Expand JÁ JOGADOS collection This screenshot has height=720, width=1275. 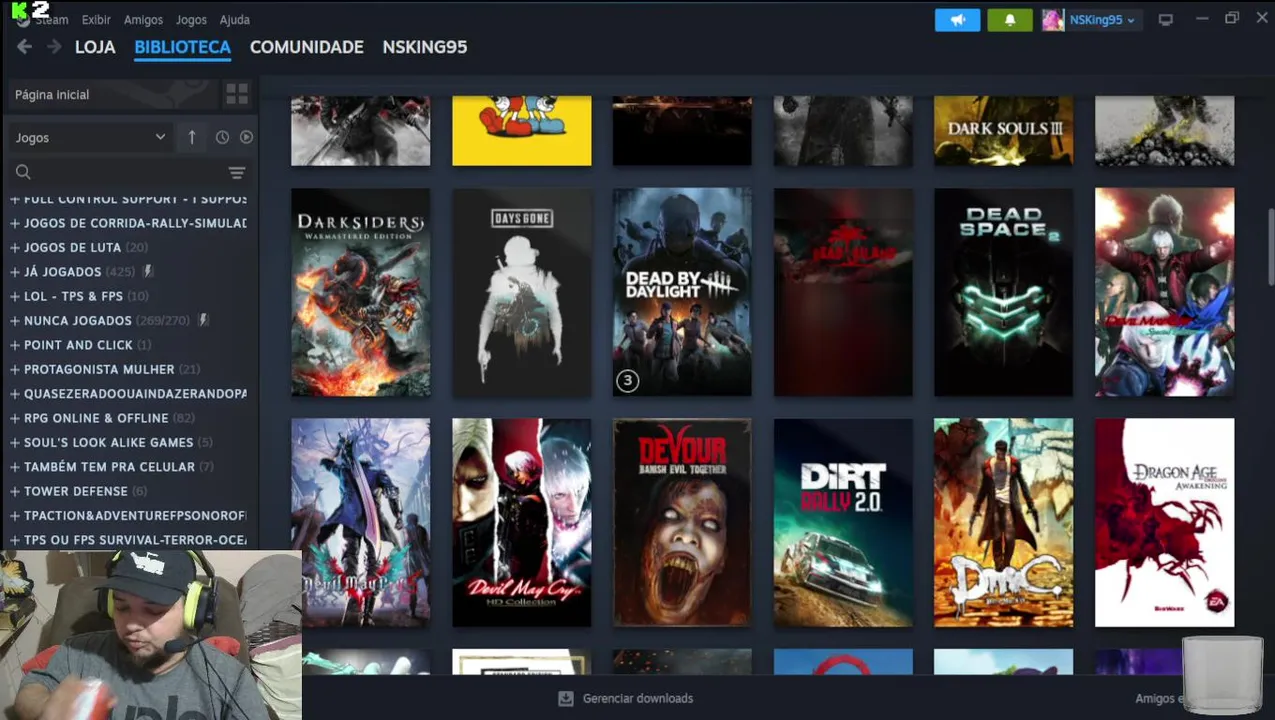tap(15, 271)
